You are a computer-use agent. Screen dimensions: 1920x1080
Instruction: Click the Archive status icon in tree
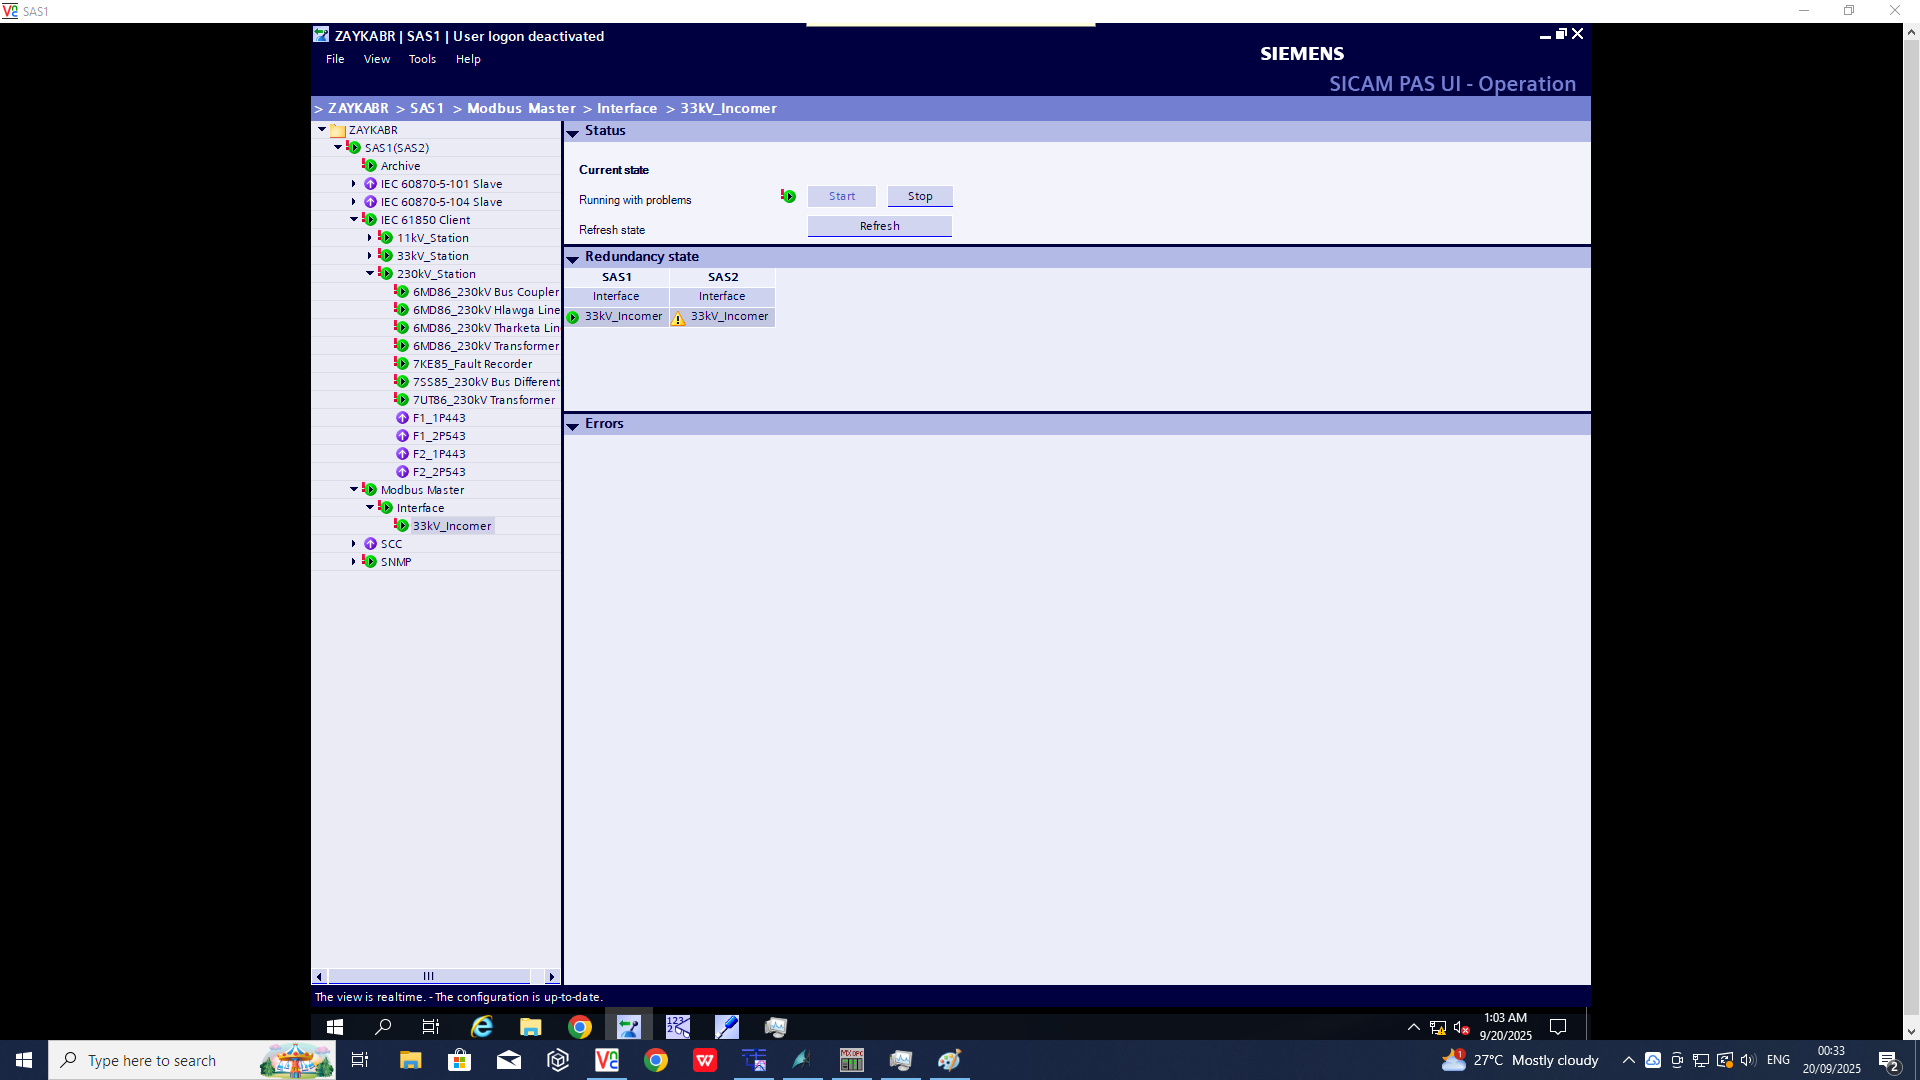369,166
